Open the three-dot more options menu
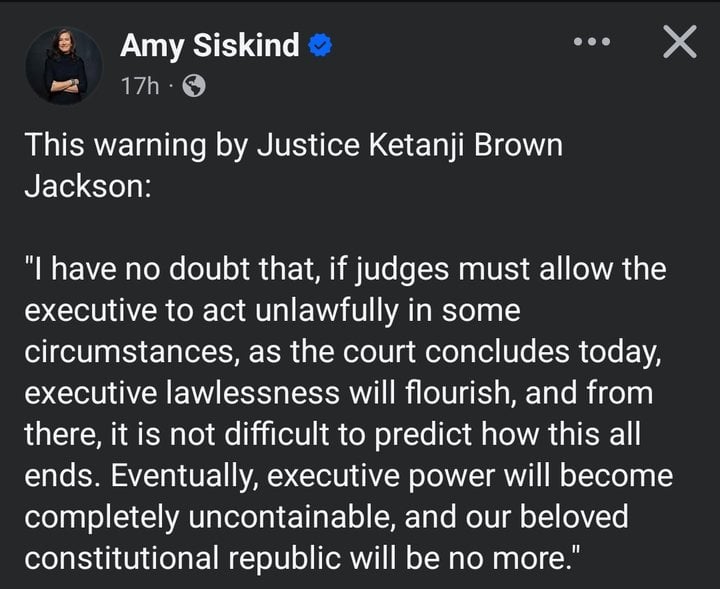This screenshot has height=589, width=720. tap(592, 42)
